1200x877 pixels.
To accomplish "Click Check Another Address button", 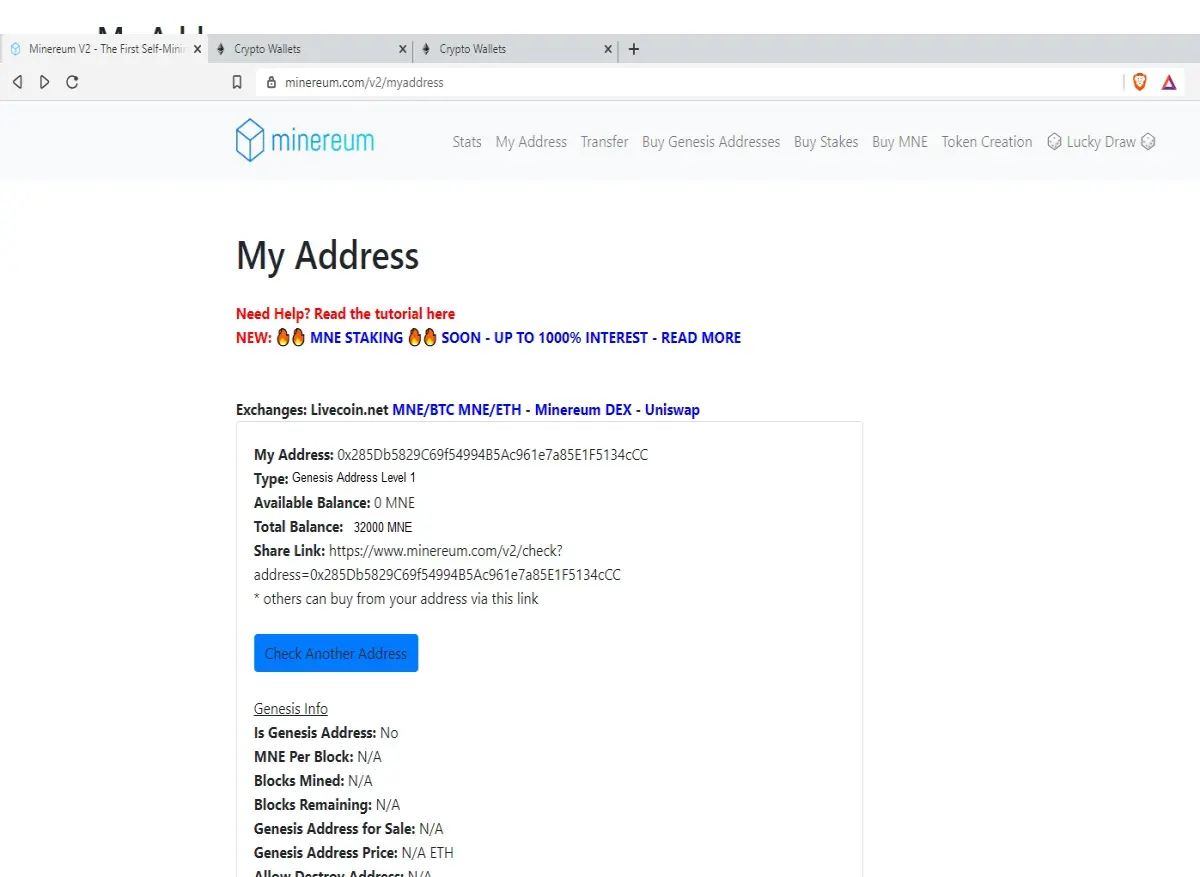I will [336, 653].
